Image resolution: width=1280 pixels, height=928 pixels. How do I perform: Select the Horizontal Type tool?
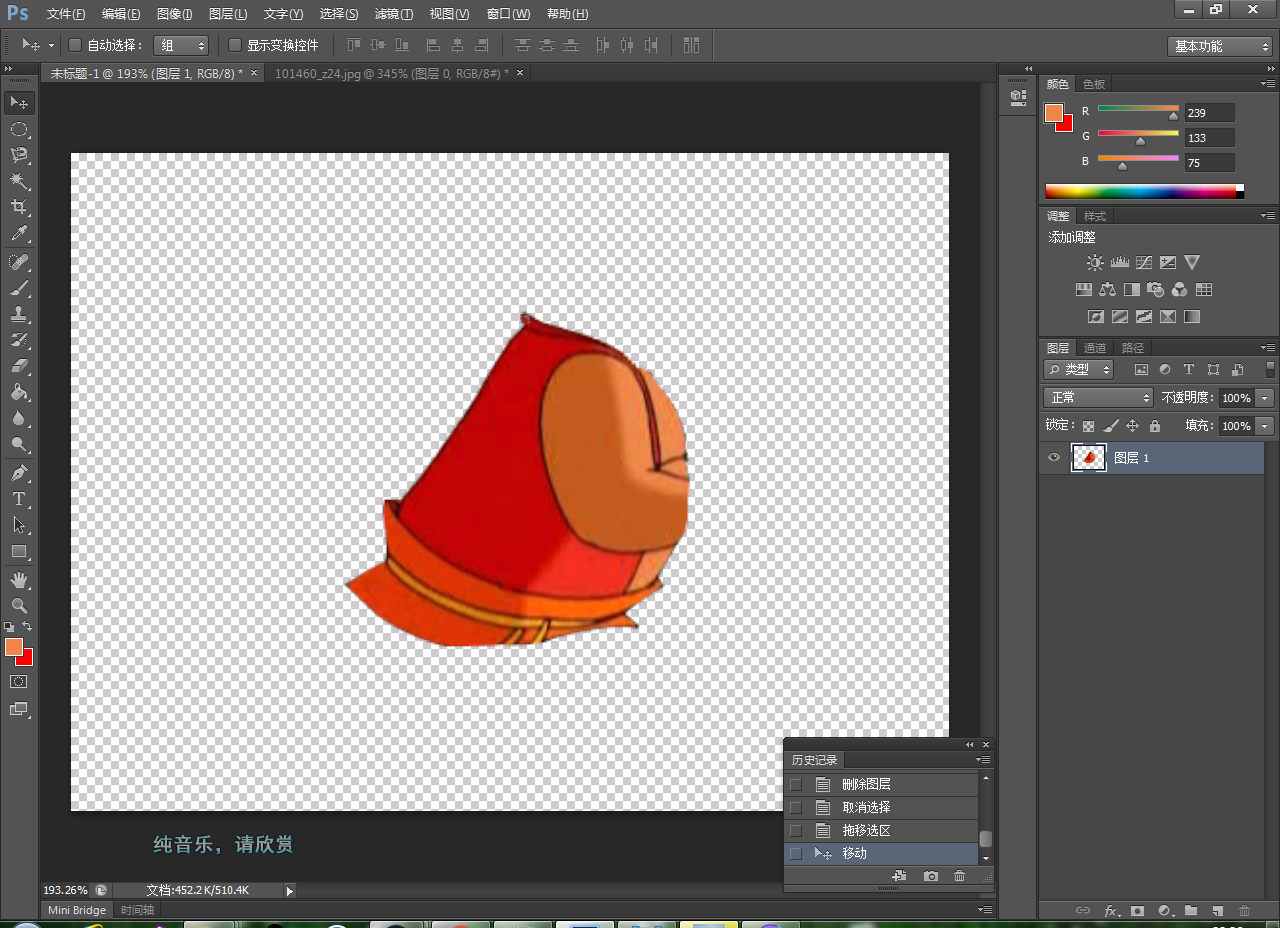[x=19, y=498]
